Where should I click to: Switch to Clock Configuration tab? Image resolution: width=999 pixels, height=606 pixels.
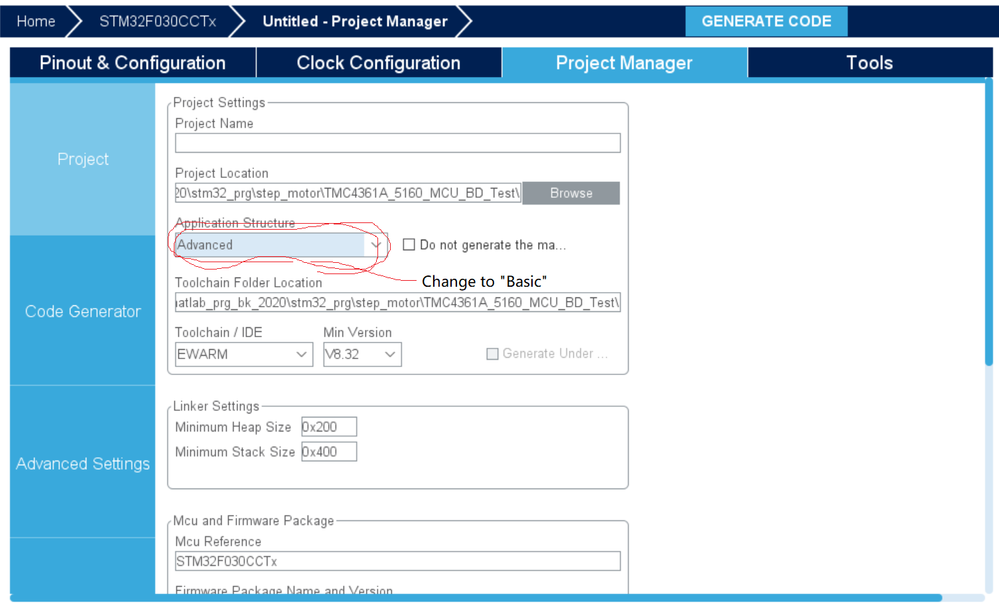pos(378,63)
